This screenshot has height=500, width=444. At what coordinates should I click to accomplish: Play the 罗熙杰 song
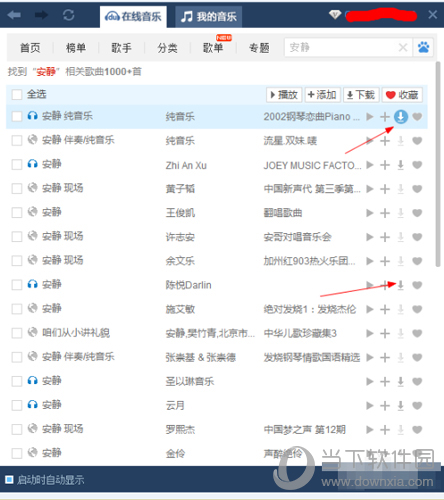370,430
